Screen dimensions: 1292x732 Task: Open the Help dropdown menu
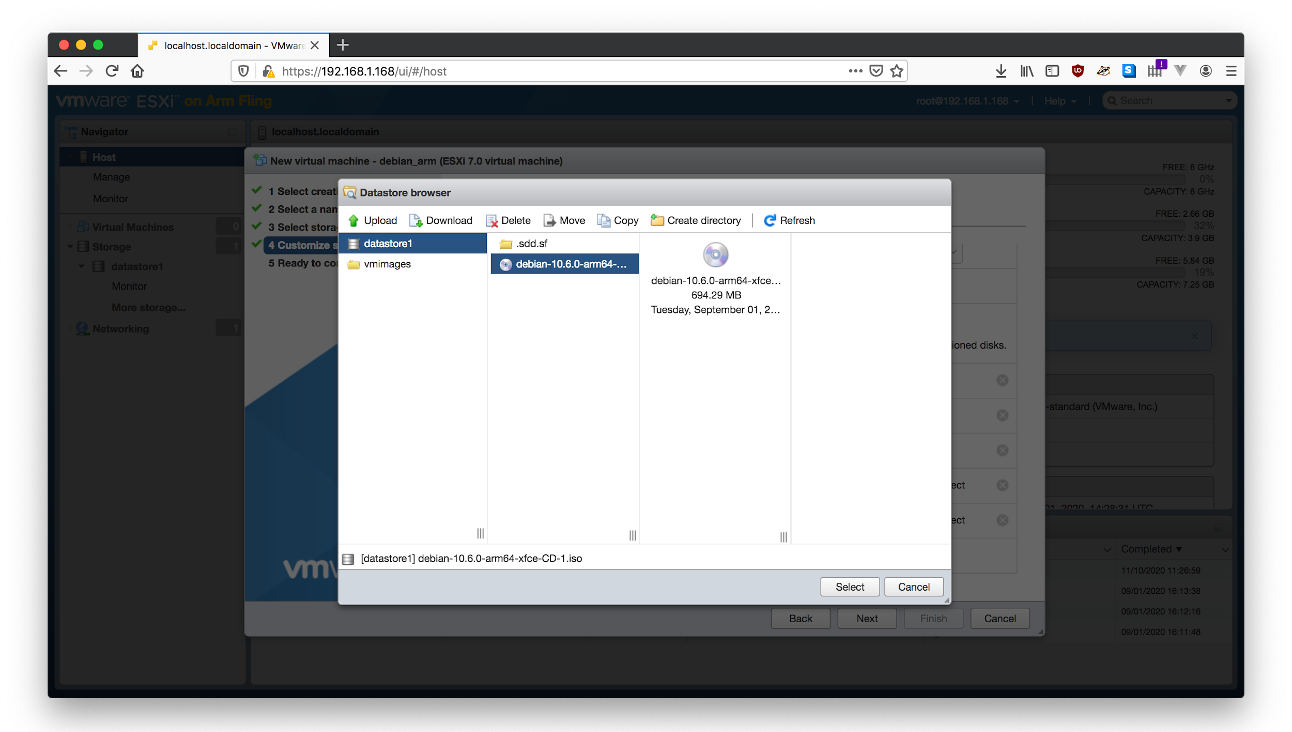[x=1060, y=101]
